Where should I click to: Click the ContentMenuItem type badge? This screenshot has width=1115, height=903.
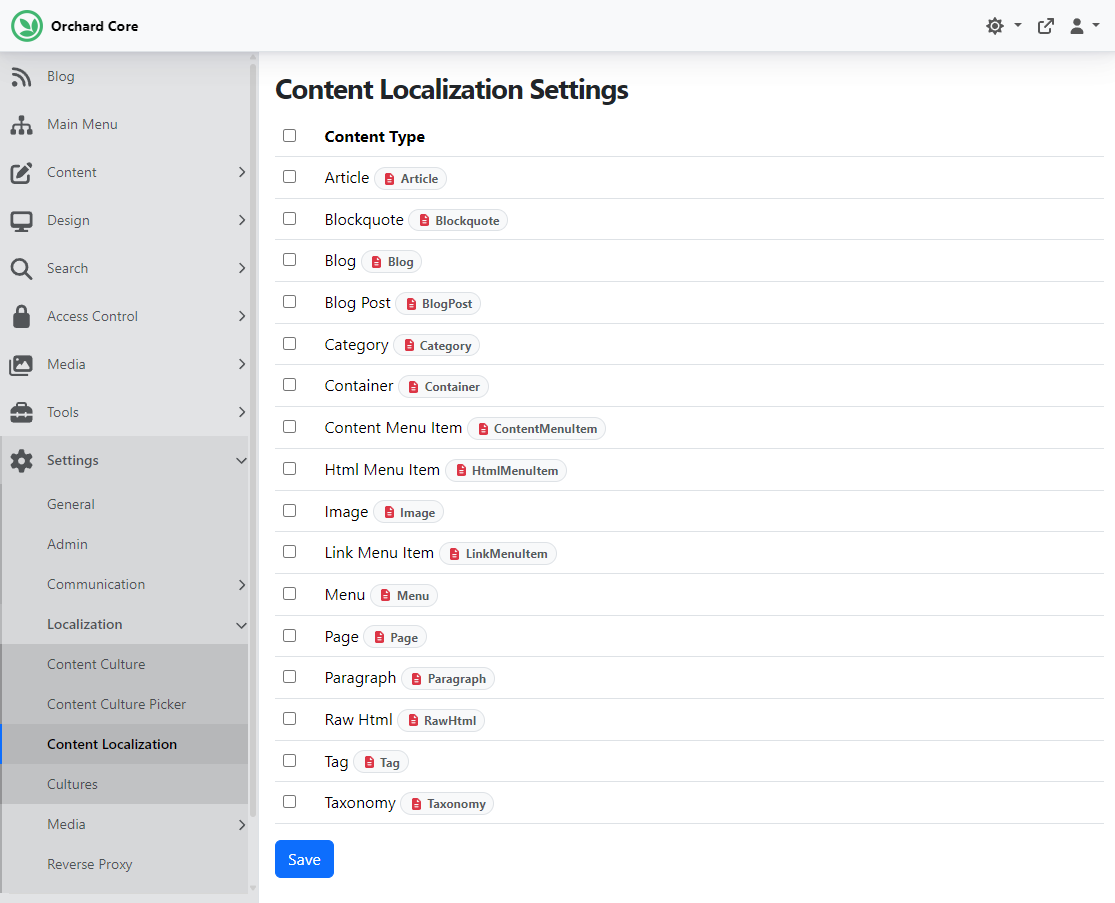(x=537, y=429)
